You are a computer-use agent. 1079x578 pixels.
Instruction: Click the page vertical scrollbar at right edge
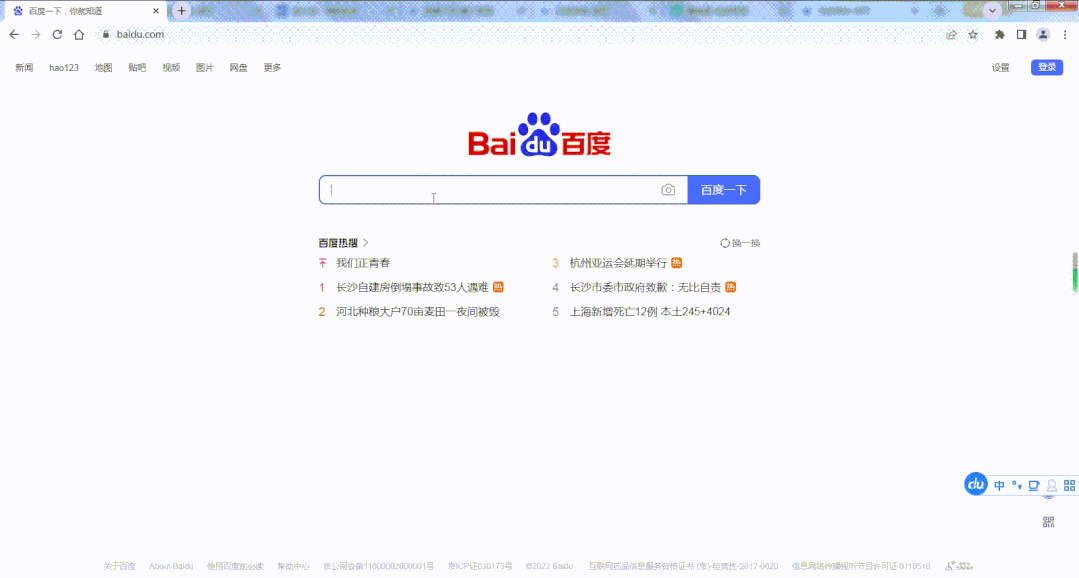(1074, 272)
